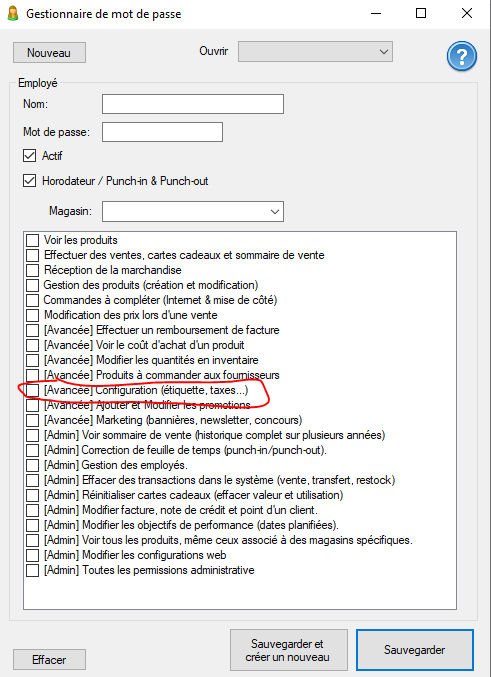Enable Voir les produits permission
Viewport: 491px width, 677px height.
[x=32, y=240]
